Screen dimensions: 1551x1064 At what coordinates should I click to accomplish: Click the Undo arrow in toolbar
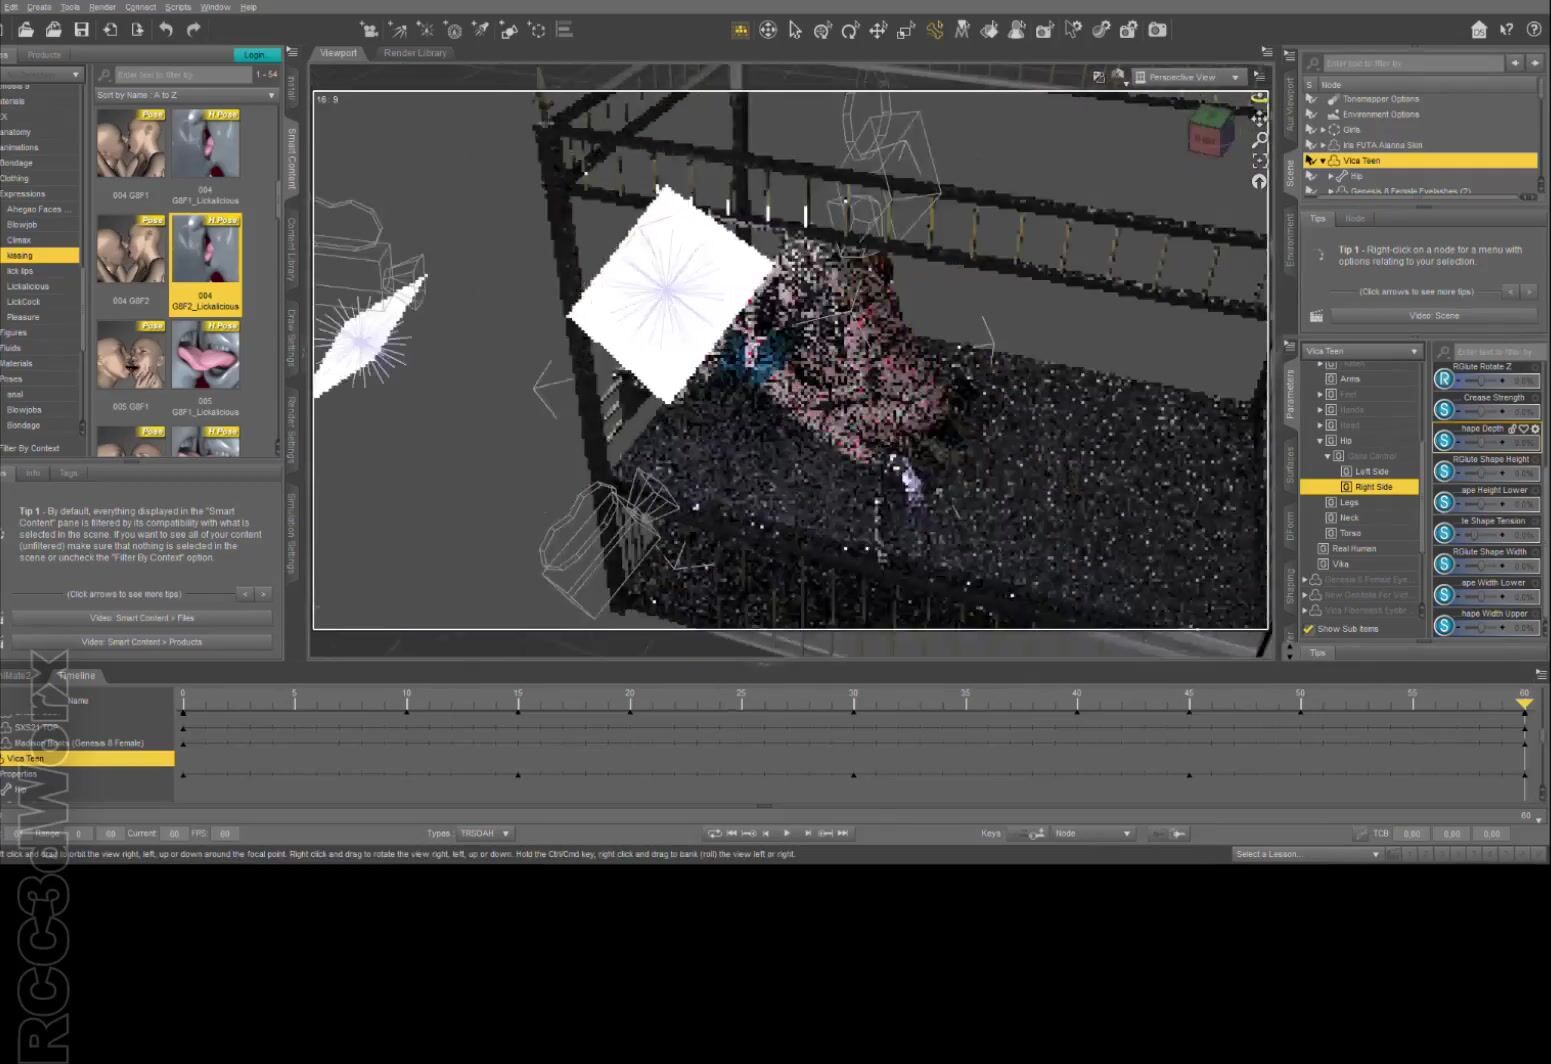click(x=166, y=30)
